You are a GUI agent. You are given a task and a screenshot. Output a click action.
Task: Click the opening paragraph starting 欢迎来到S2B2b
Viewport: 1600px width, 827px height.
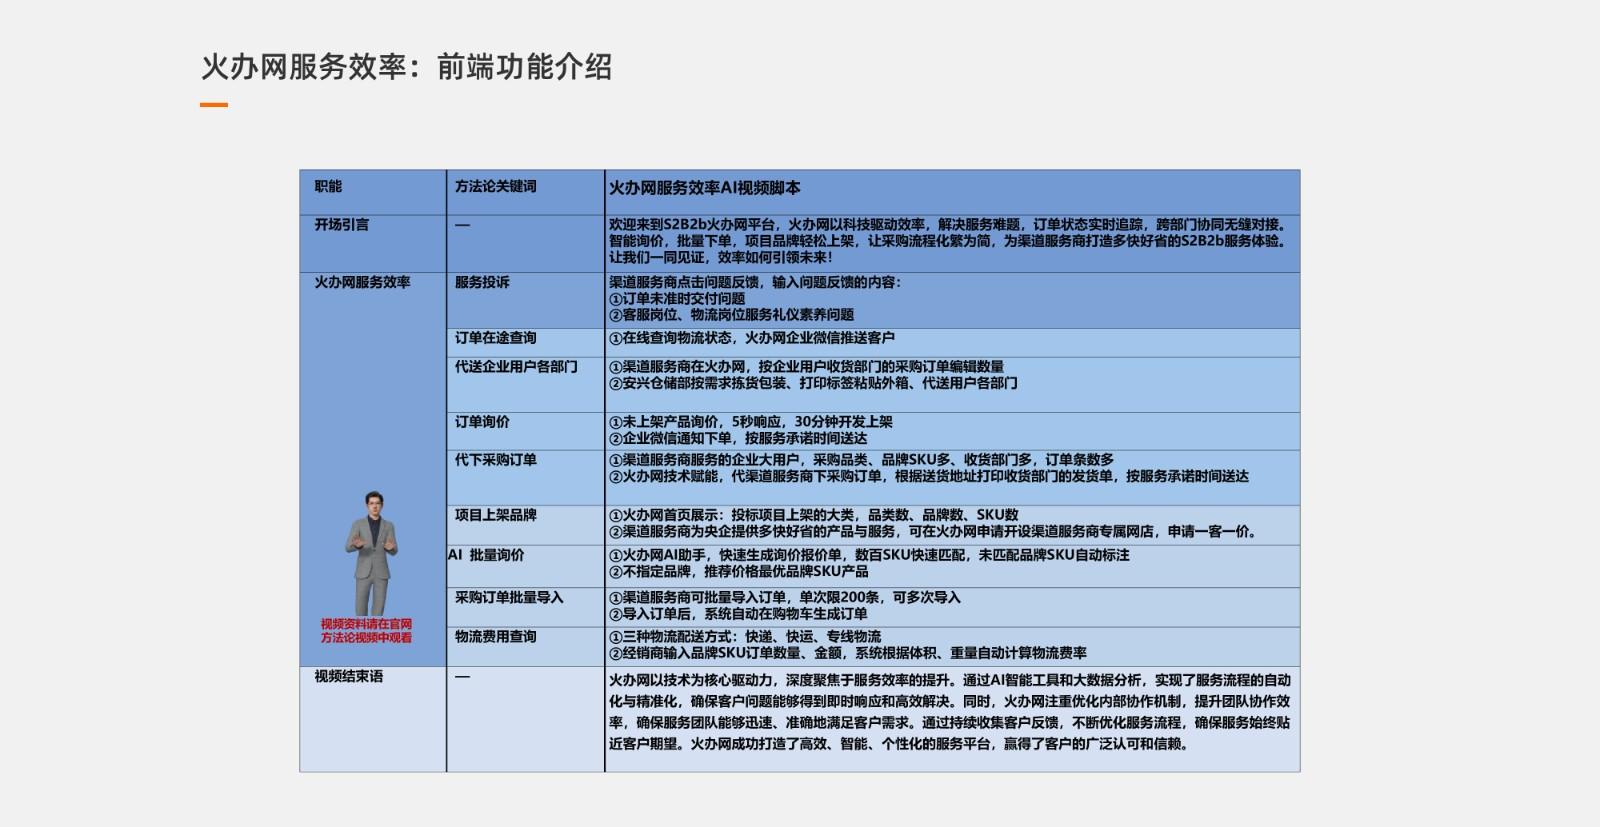tap(948, 241)
